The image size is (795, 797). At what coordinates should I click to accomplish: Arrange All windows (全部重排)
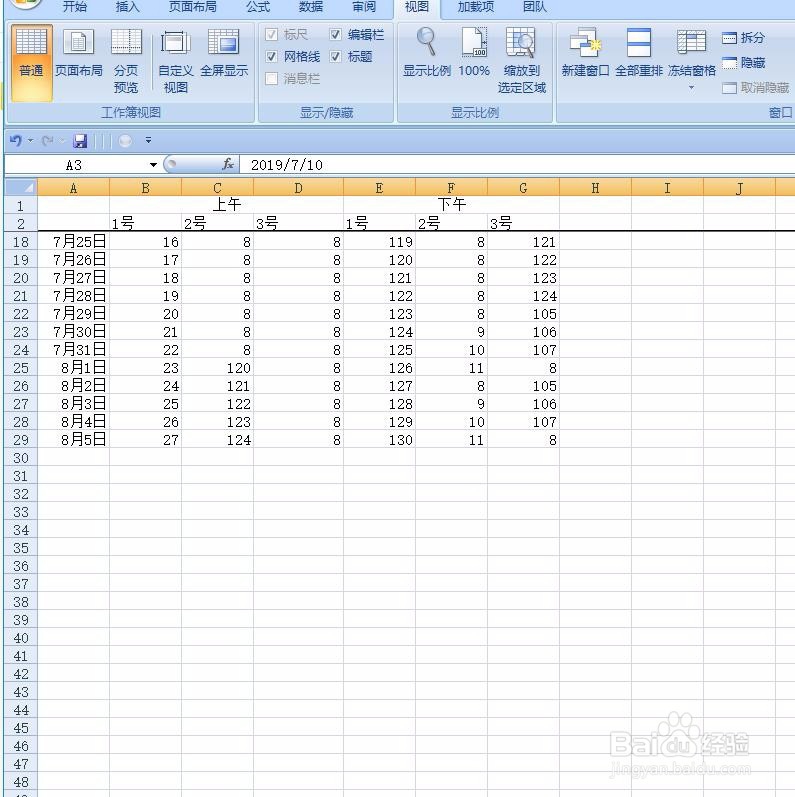click(x=638, y=52)
